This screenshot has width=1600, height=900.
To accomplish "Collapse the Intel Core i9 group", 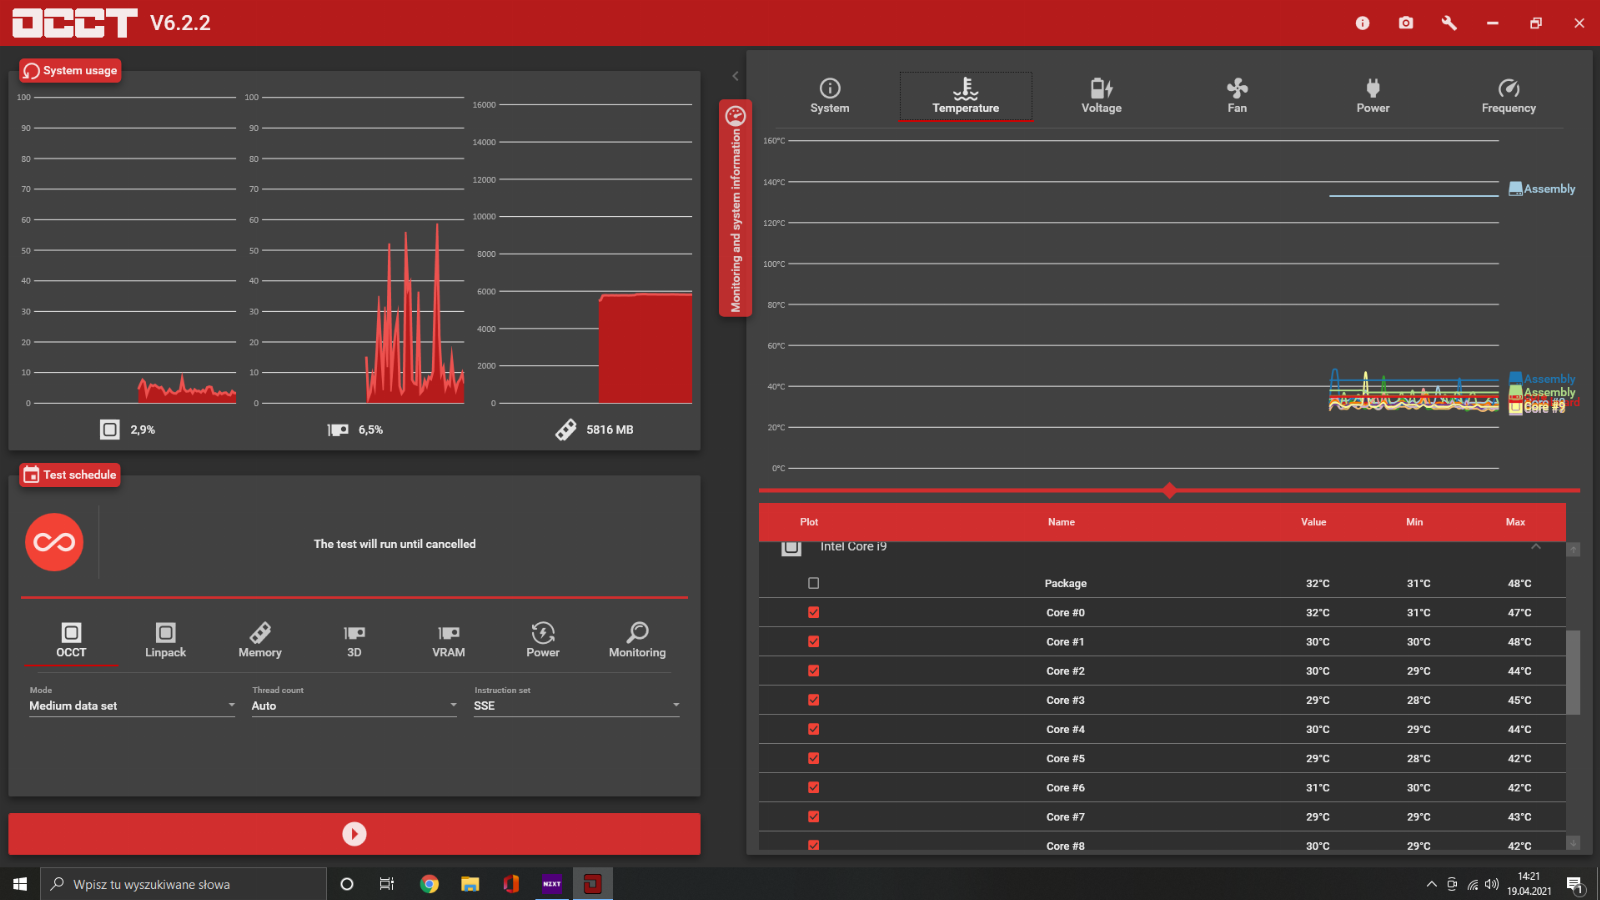I will (1536, 547).
